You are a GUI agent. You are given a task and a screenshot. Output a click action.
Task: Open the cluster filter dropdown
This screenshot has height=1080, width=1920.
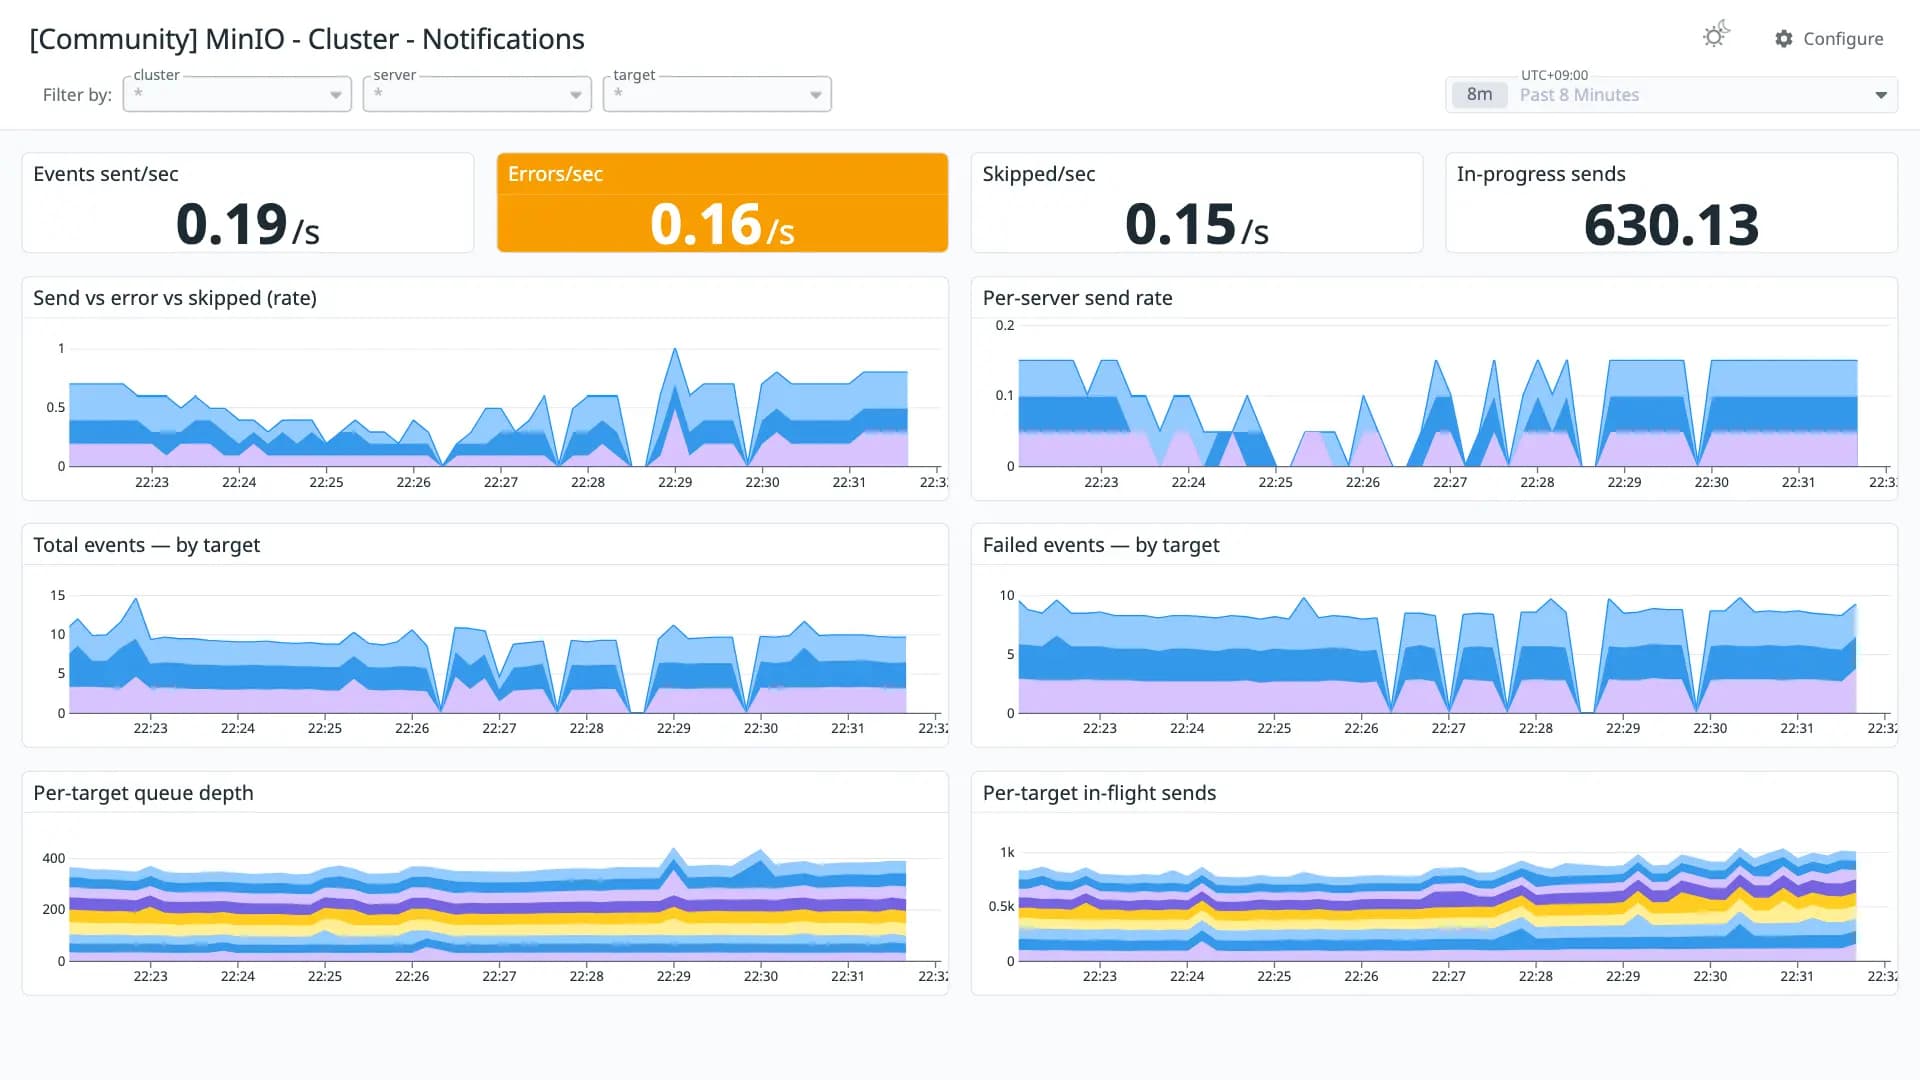[237, 94]
